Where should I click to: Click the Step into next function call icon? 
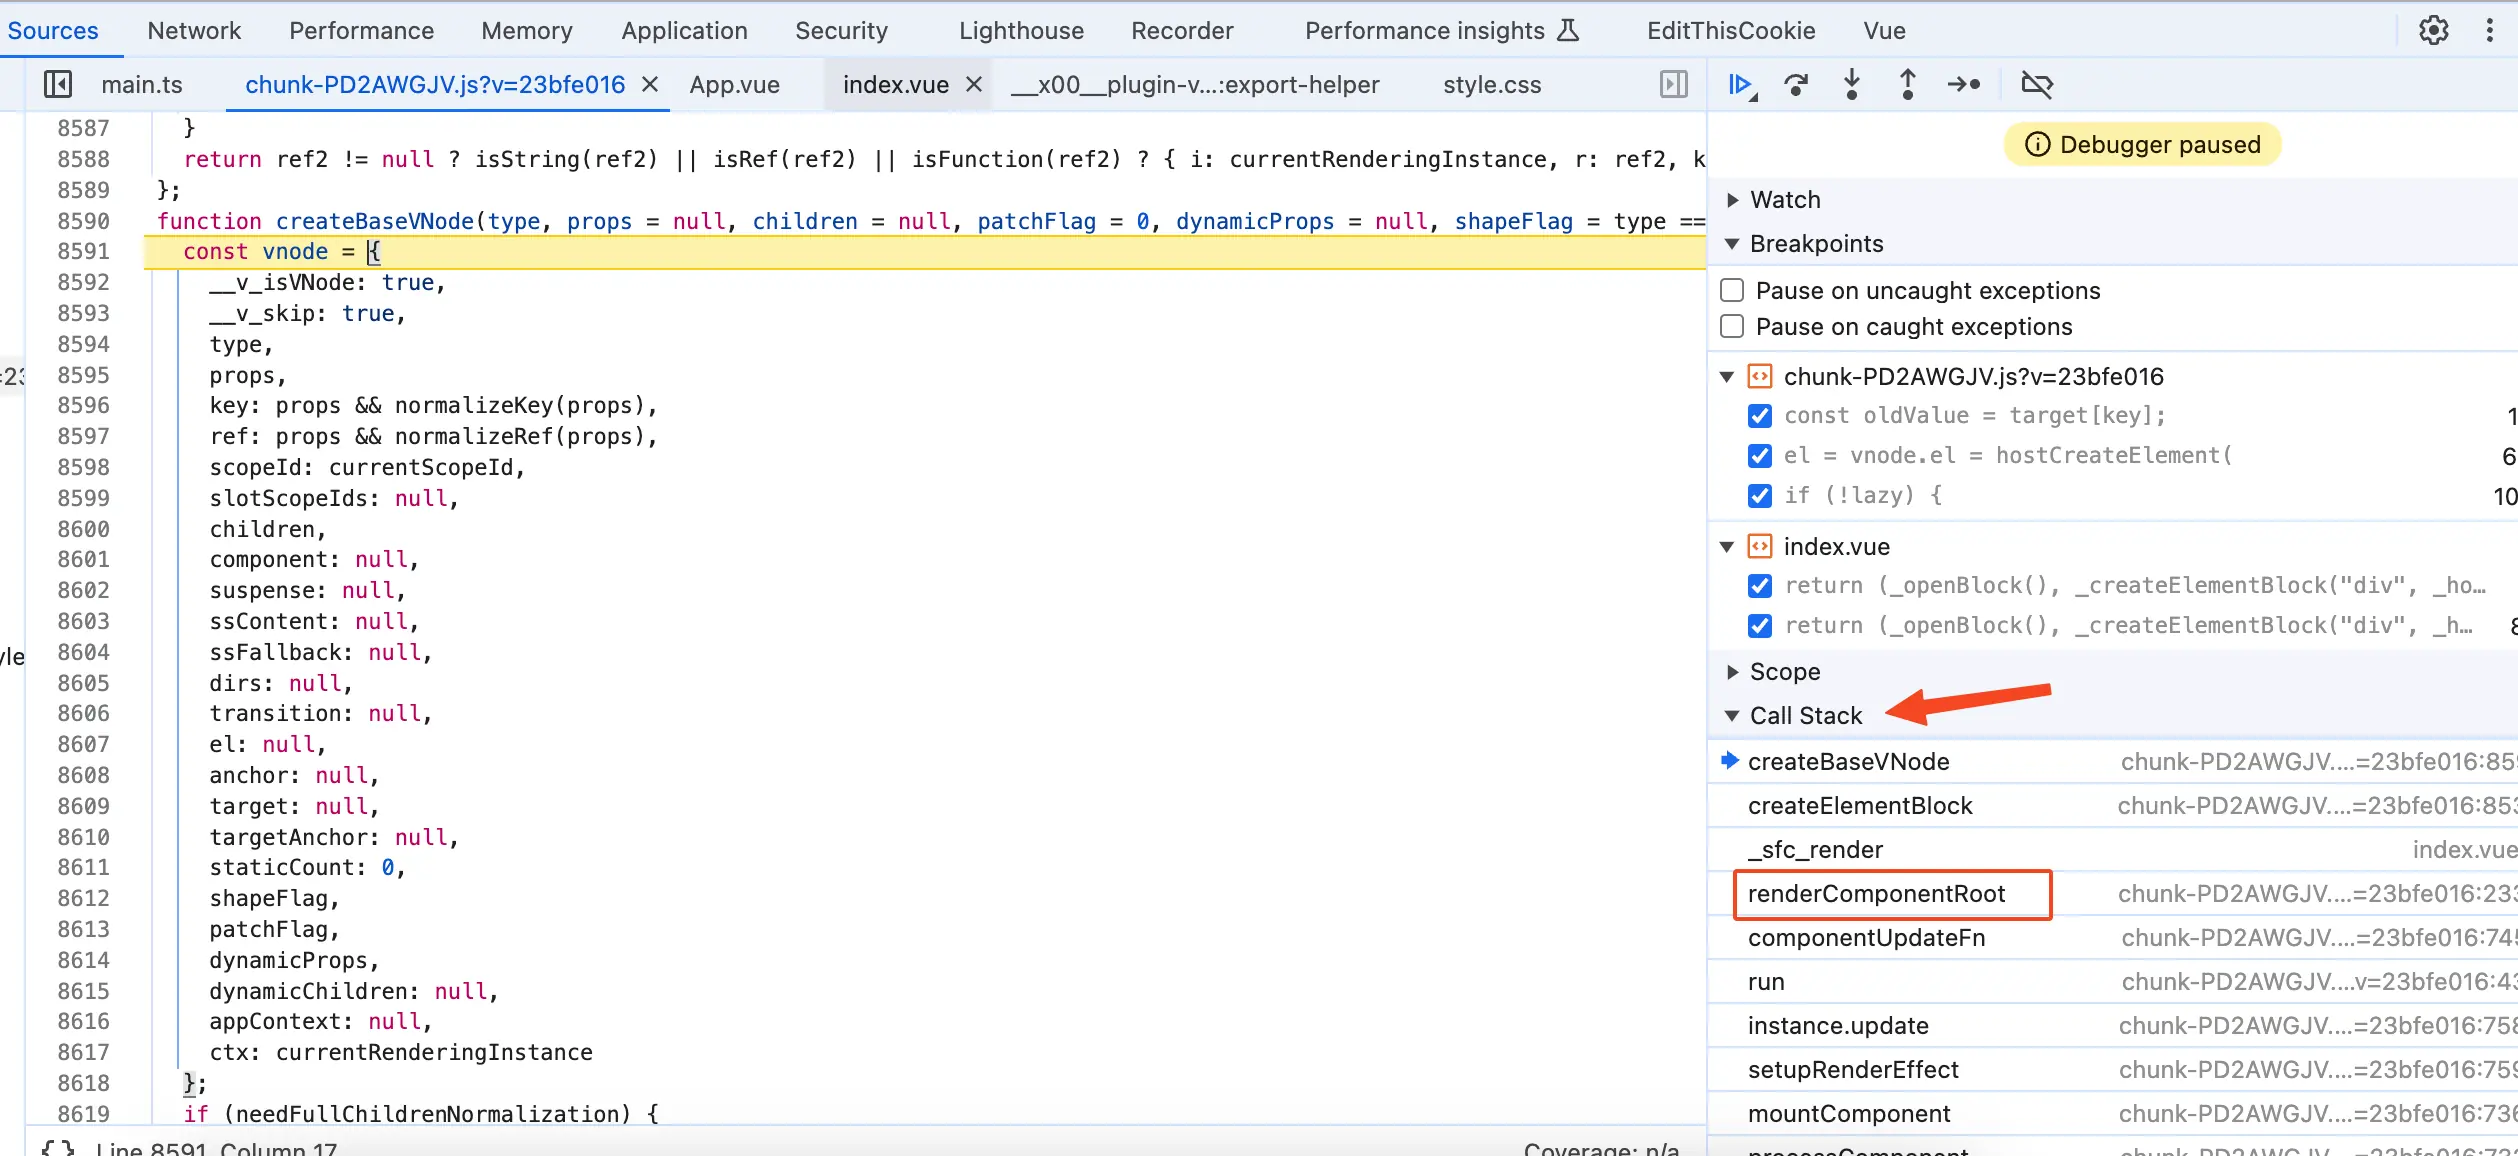click(1852, 83)
